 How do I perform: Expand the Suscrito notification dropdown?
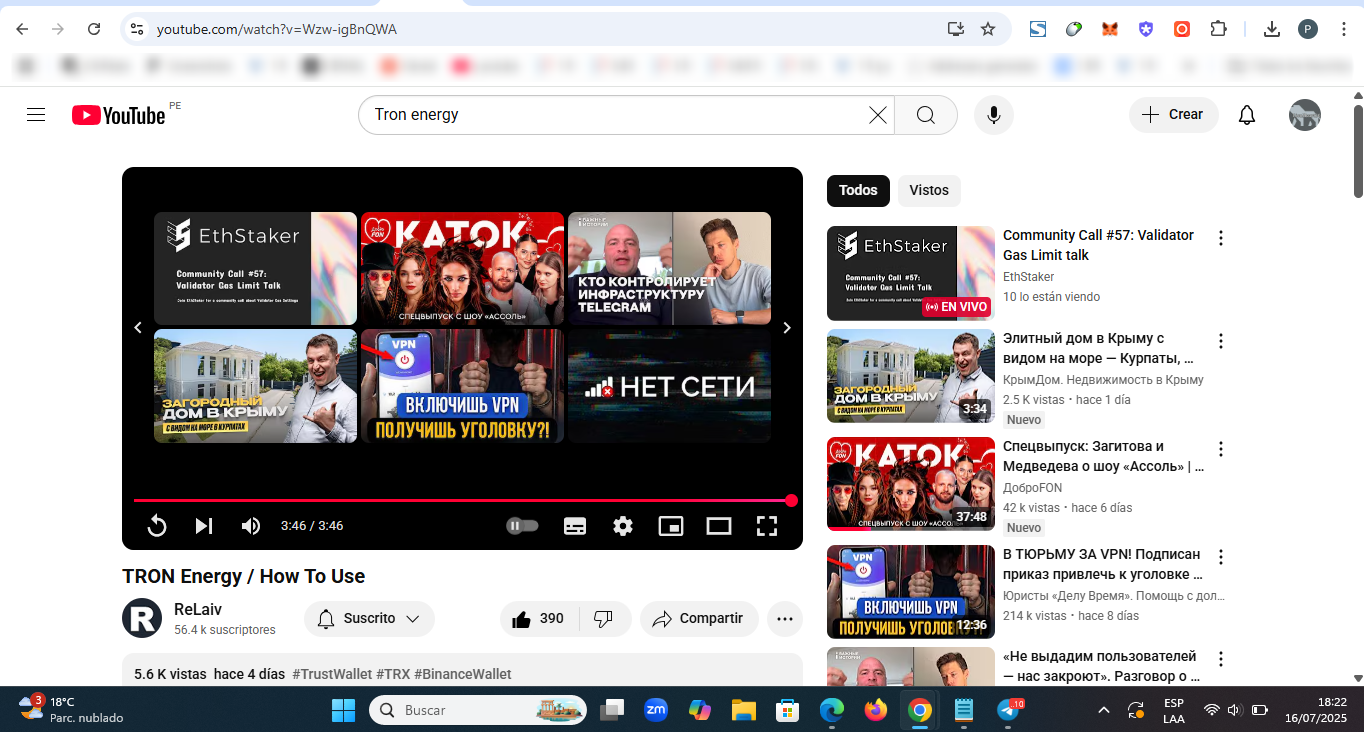(369, 619)
